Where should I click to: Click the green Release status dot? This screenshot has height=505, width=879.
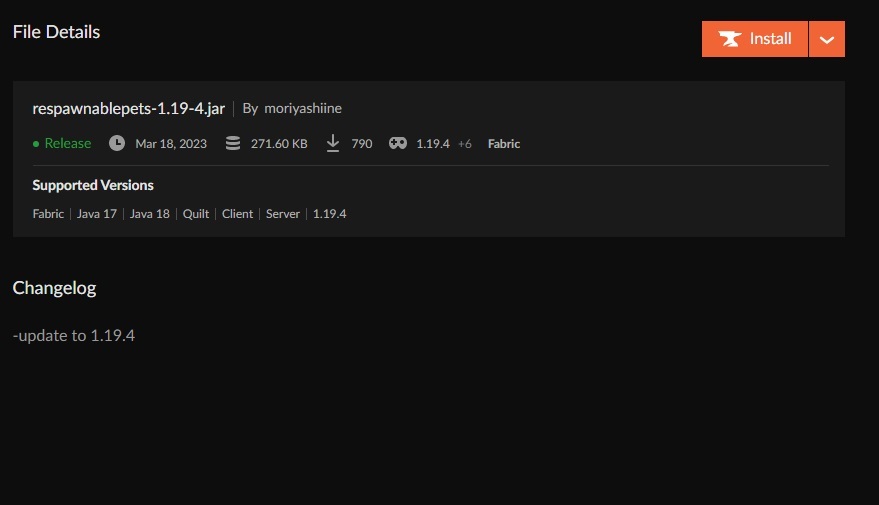click(36, 144)
